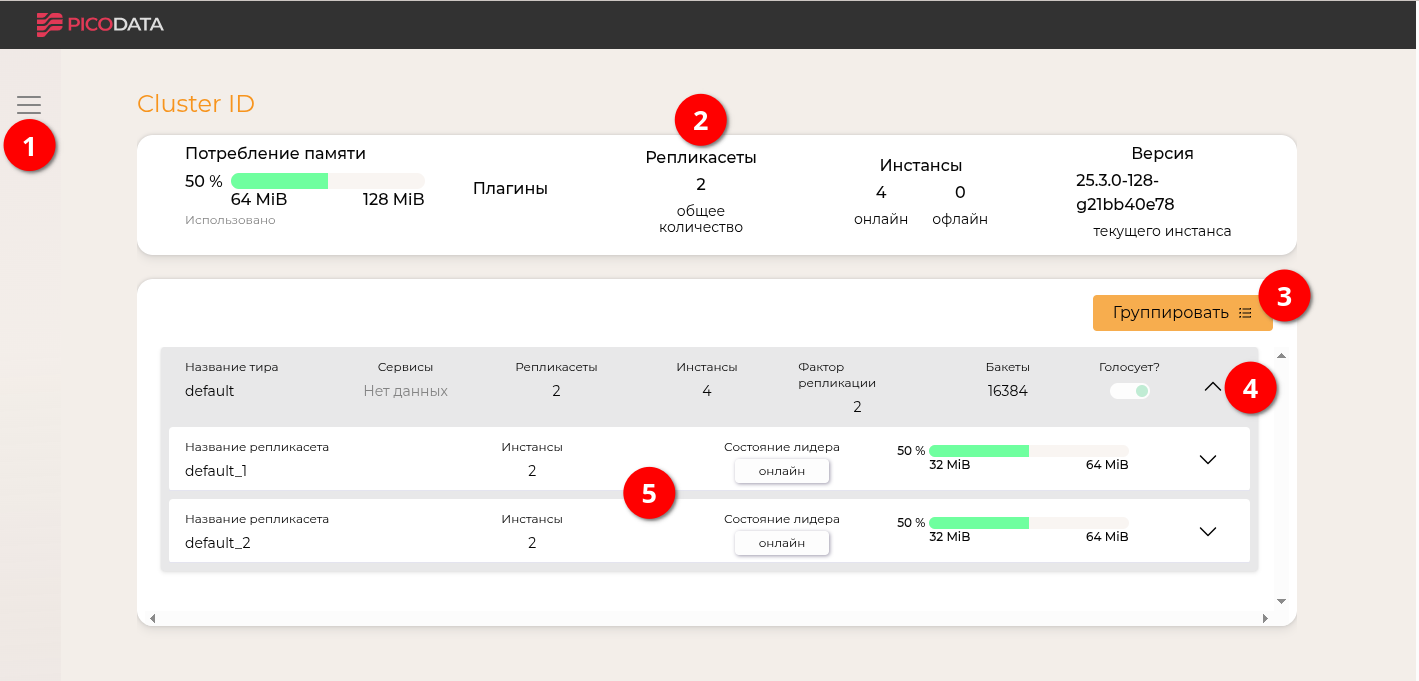The width and height of the screenshot is (1419, 681).
Task: Click the онлайн status badge for default_1
Action: (x=781, y=471)
